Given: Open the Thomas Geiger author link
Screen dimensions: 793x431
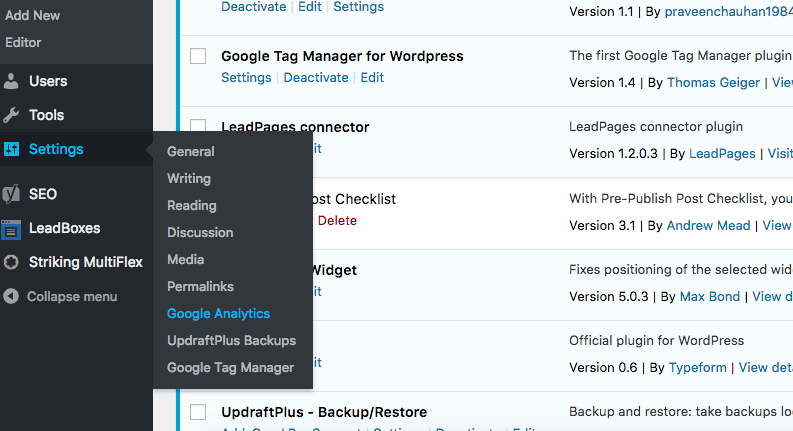Looking at the screenshot, I should click(714, 83).
